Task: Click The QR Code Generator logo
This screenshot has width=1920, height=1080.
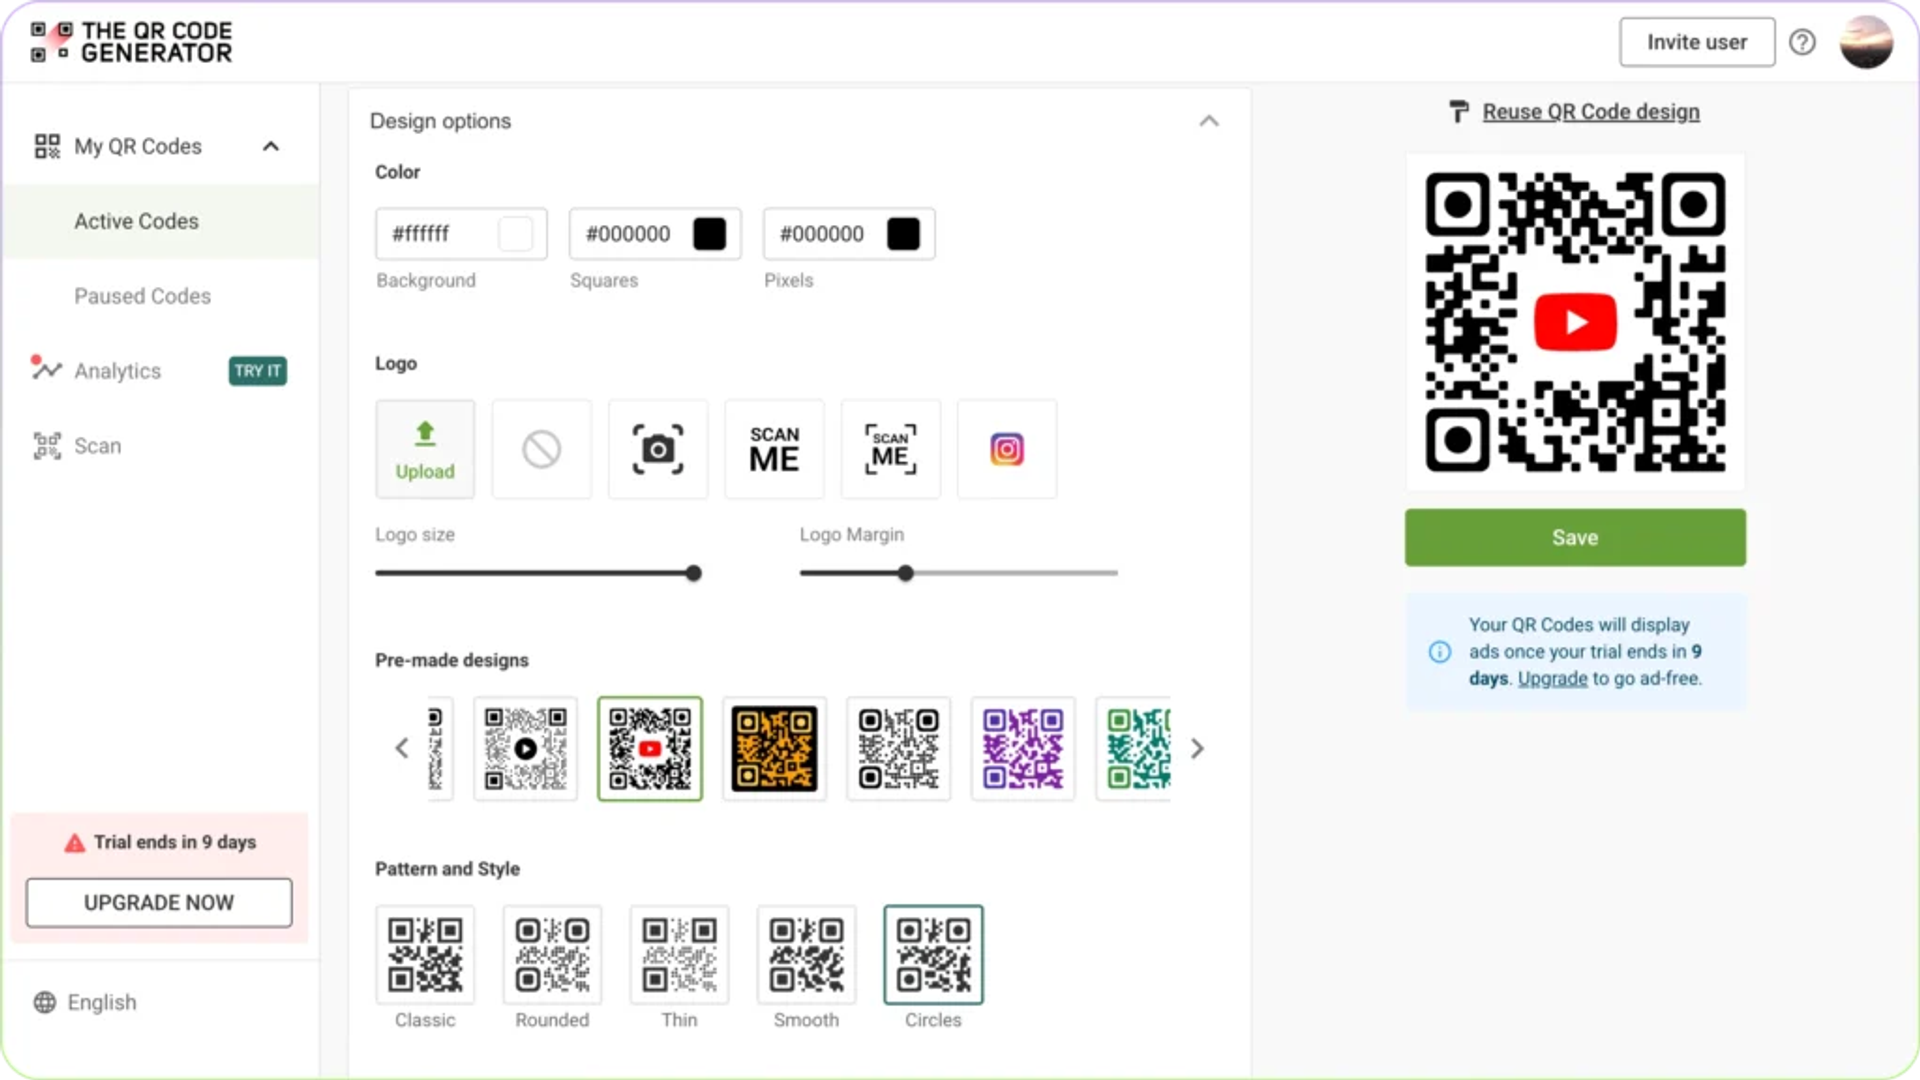Action: point(131,42)
